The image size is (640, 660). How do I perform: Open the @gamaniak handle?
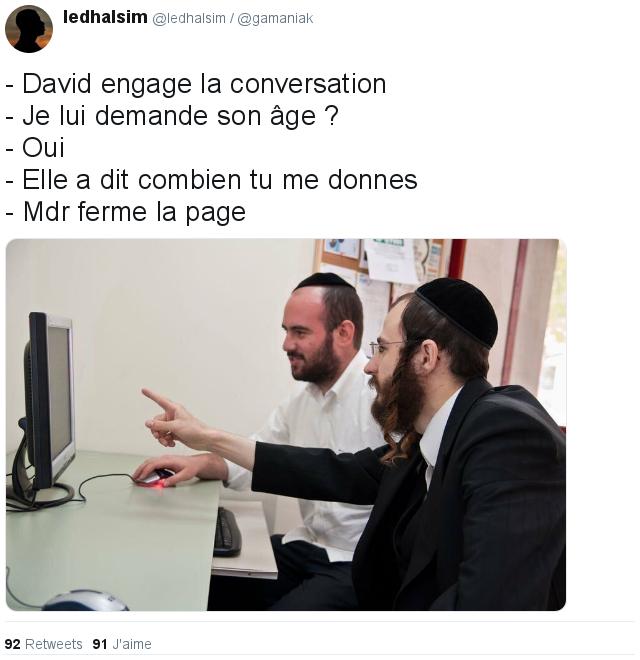[276, 19]
